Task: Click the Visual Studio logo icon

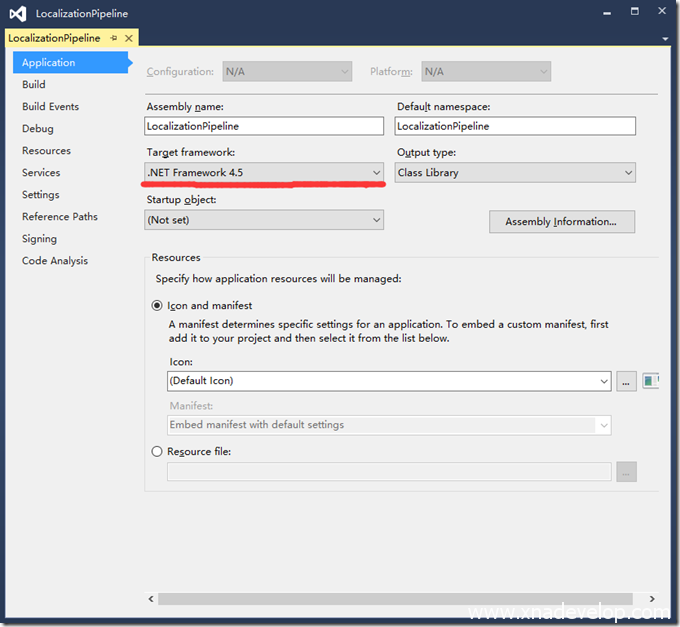Action: [17, 14]
